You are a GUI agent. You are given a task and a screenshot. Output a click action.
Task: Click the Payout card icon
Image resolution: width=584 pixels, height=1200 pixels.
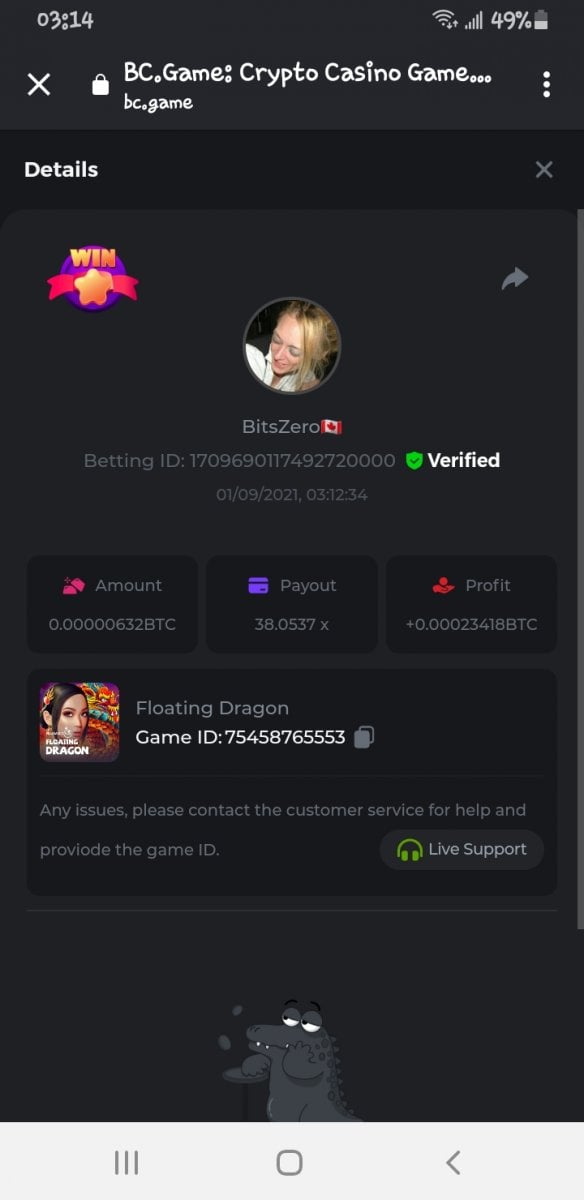pos(258,586)
